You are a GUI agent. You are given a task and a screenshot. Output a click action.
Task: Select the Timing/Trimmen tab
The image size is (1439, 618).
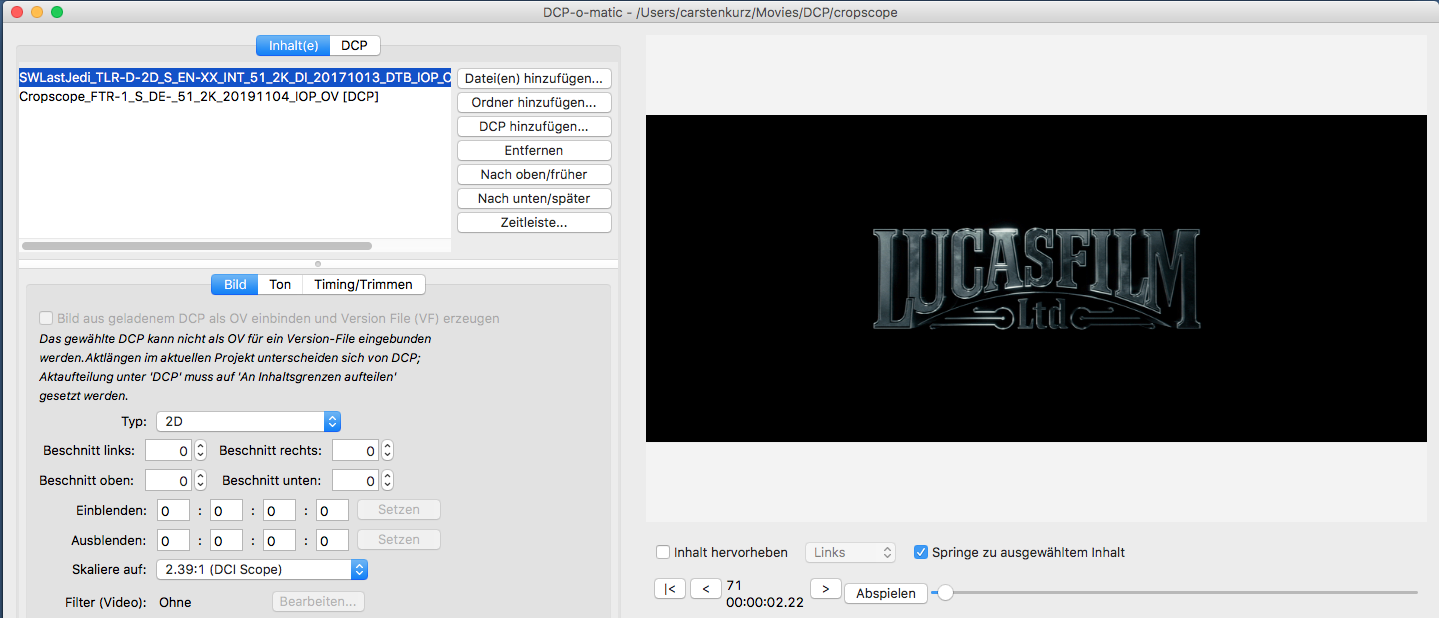[363, 285]
